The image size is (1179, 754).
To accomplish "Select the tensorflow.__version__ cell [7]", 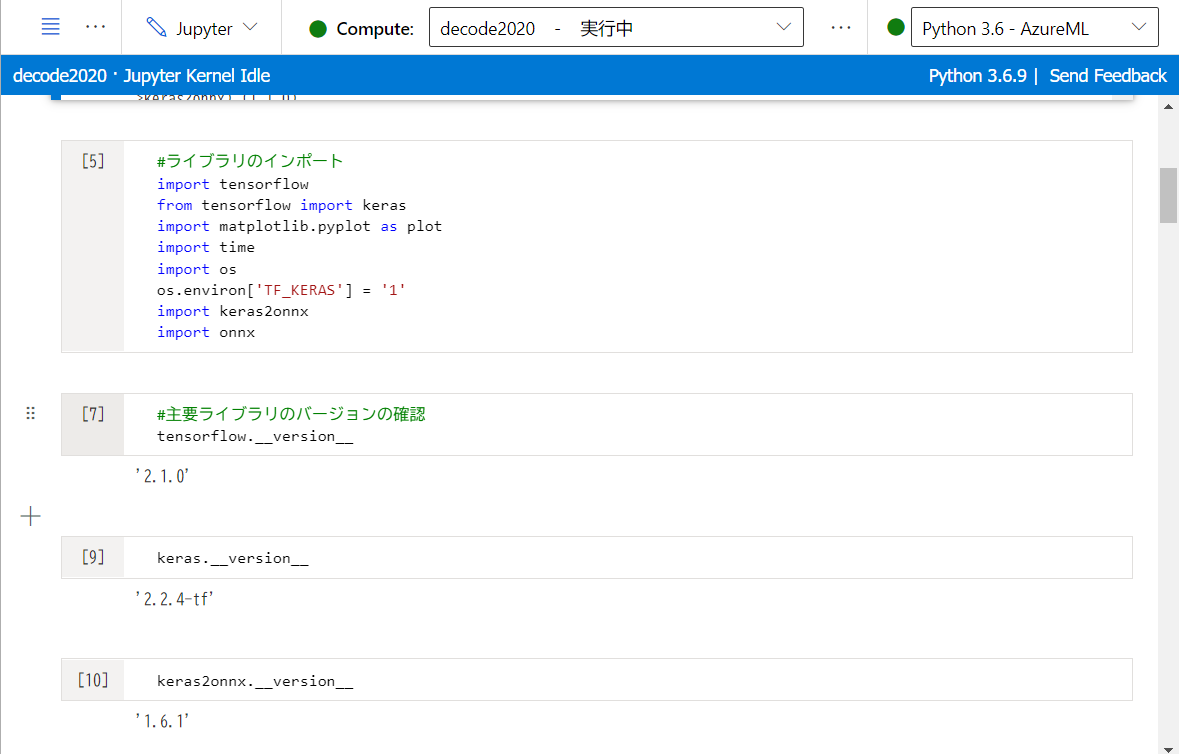I will tap(596, 424).
